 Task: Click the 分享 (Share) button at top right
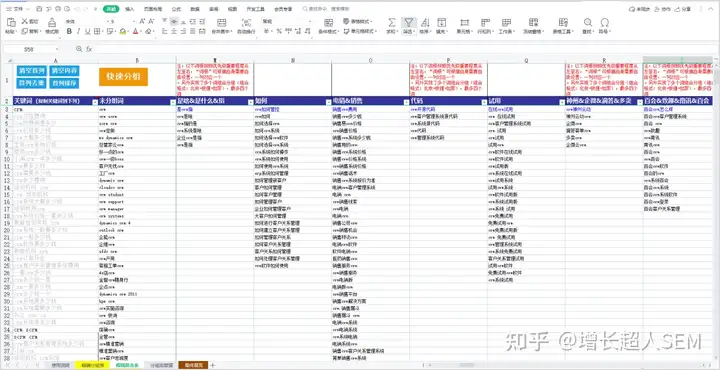tap(683, 9)
